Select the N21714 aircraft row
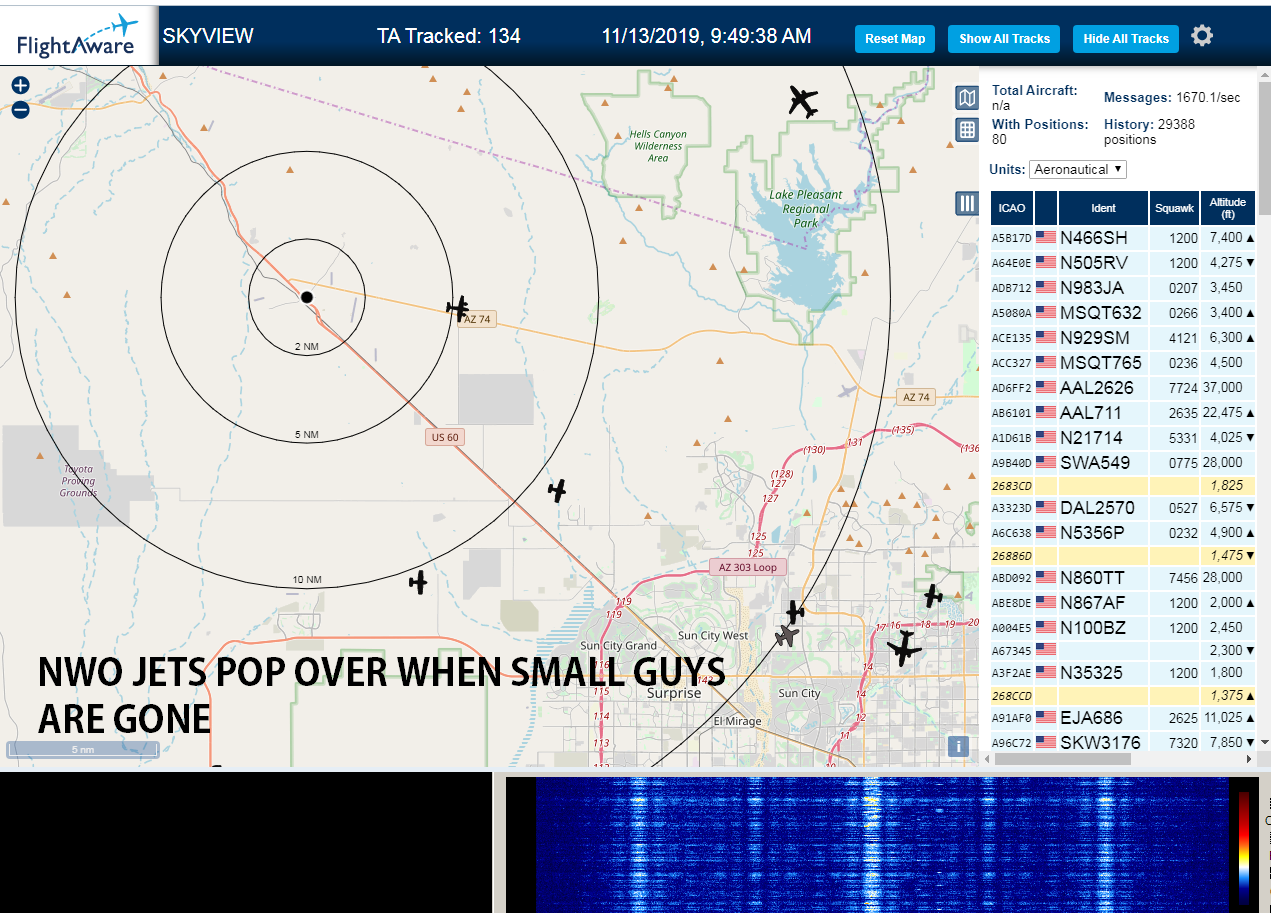 click(x=1123, y=438)
